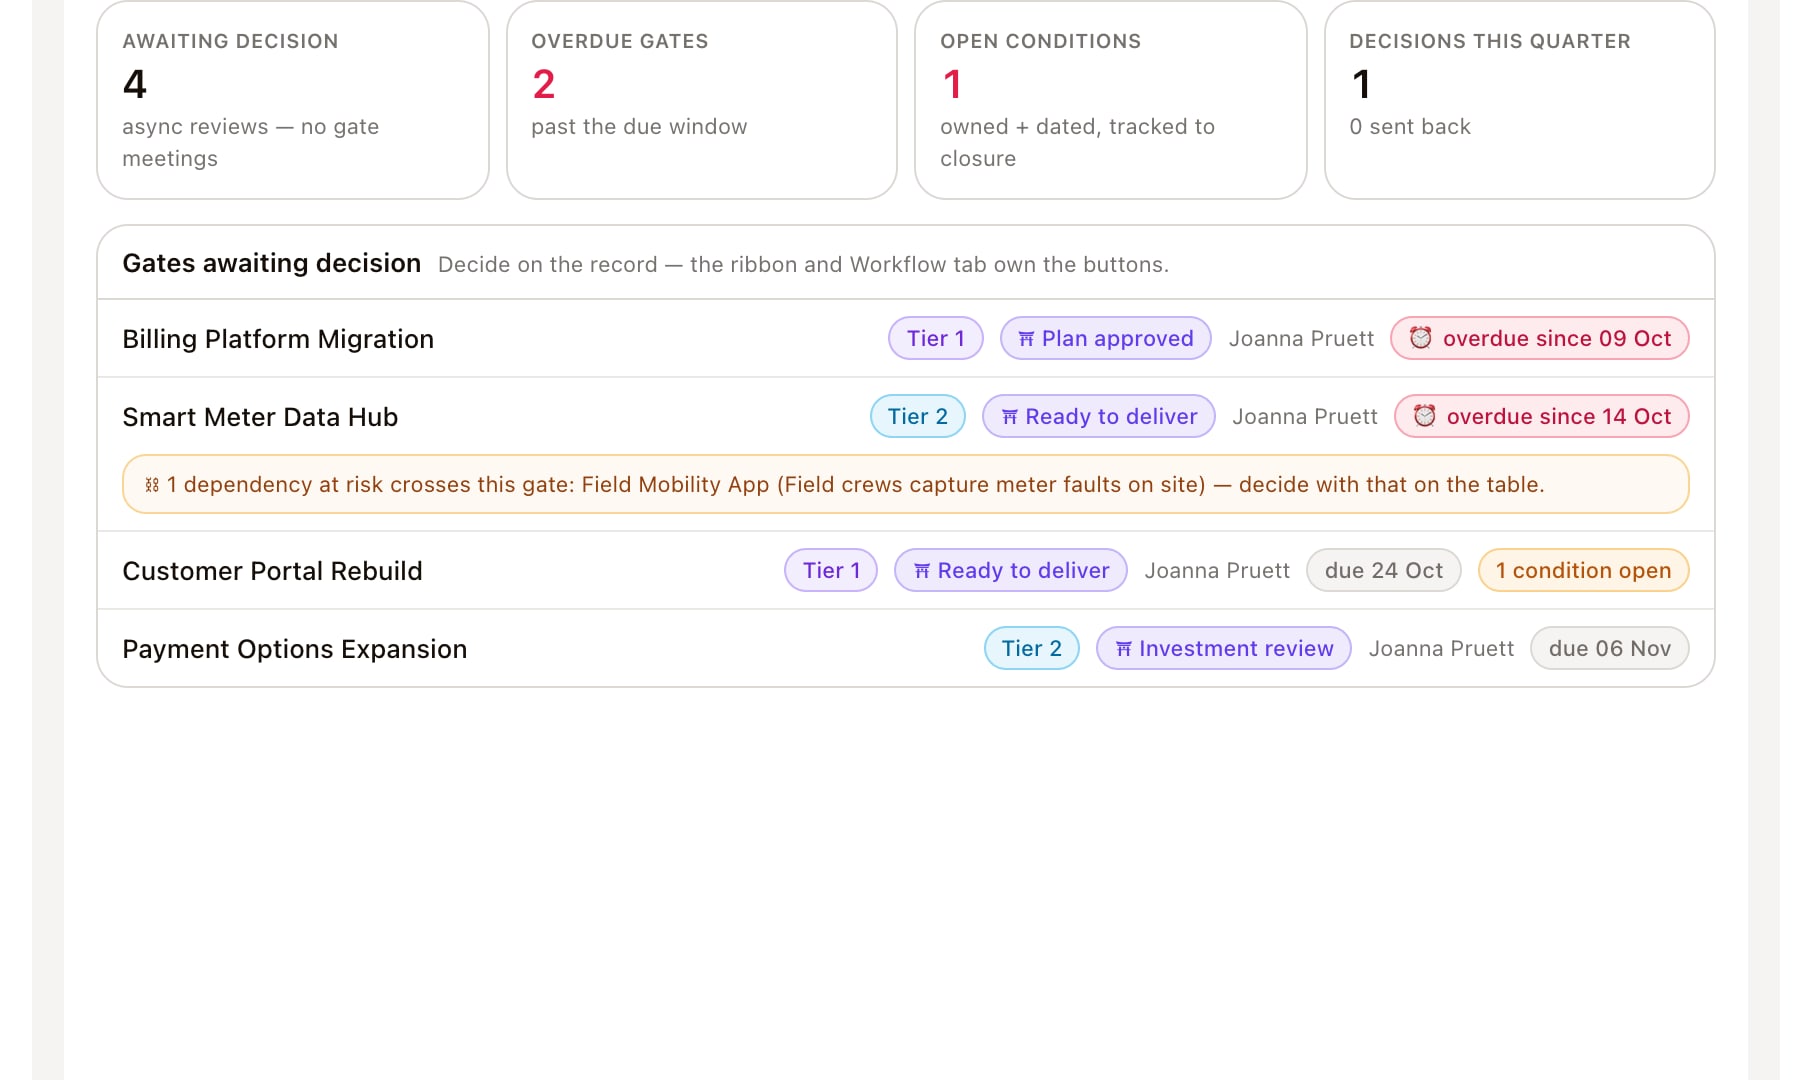Click the overdue since 14 Oct pill

point(1542,416)
